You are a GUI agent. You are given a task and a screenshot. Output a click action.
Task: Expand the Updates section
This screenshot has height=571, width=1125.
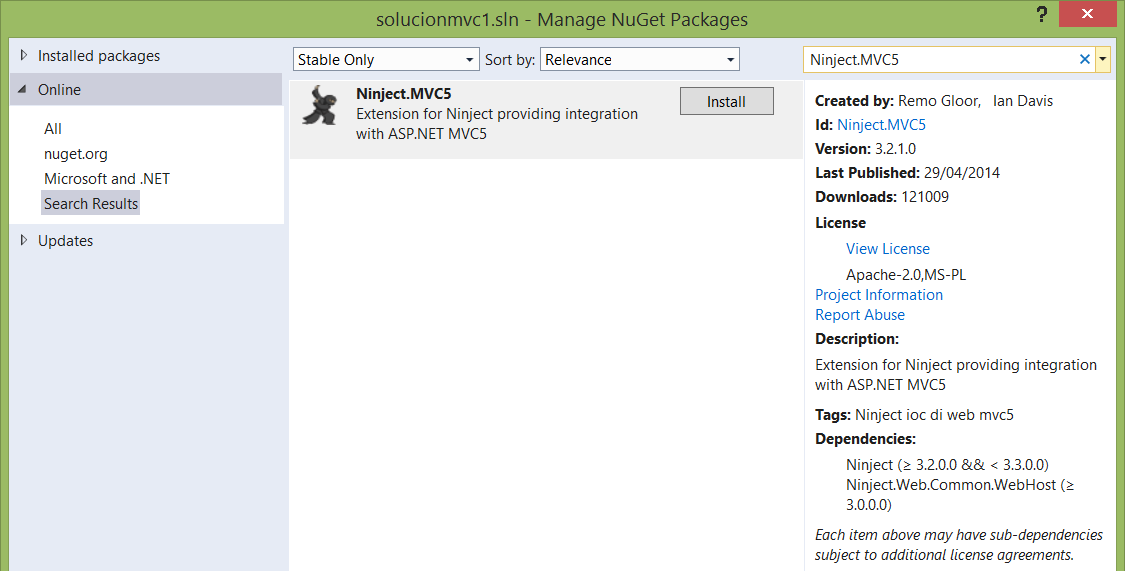[x=24, y=240]
